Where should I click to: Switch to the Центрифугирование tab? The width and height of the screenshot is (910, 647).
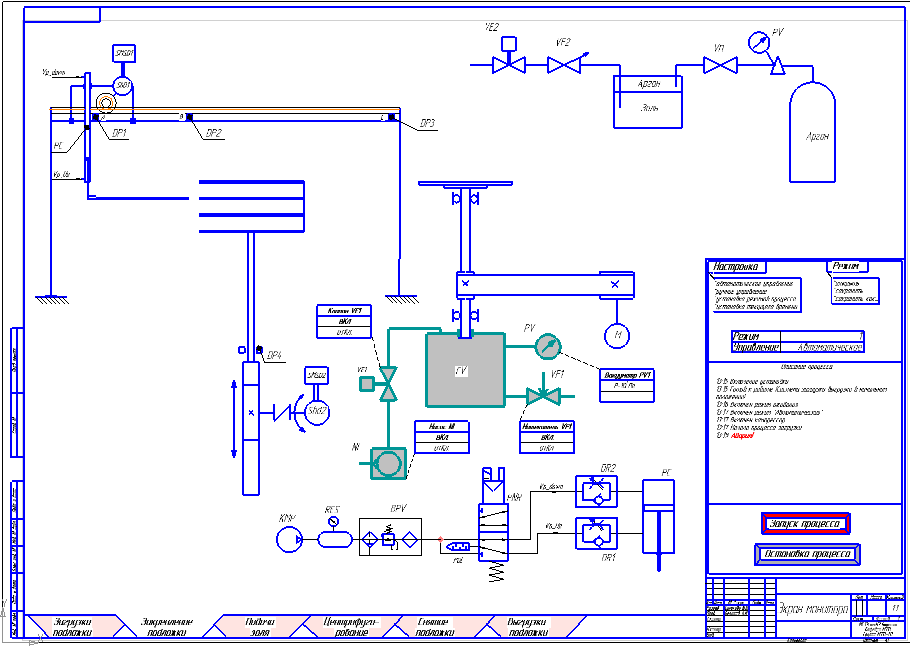pyautogui.click(x=352, y=627)
